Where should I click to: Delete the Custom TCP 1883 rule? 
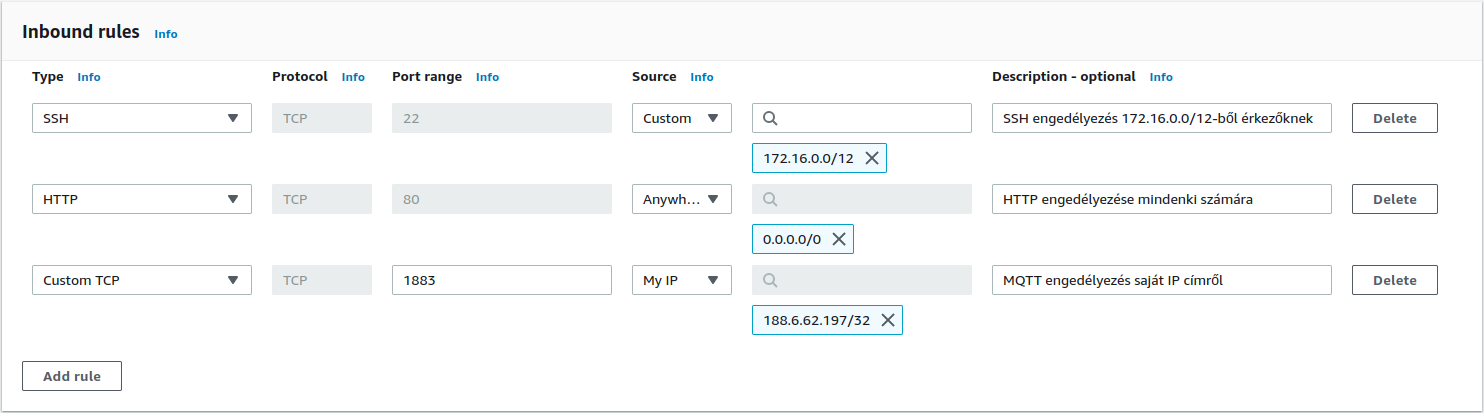tap(1394, 280)
